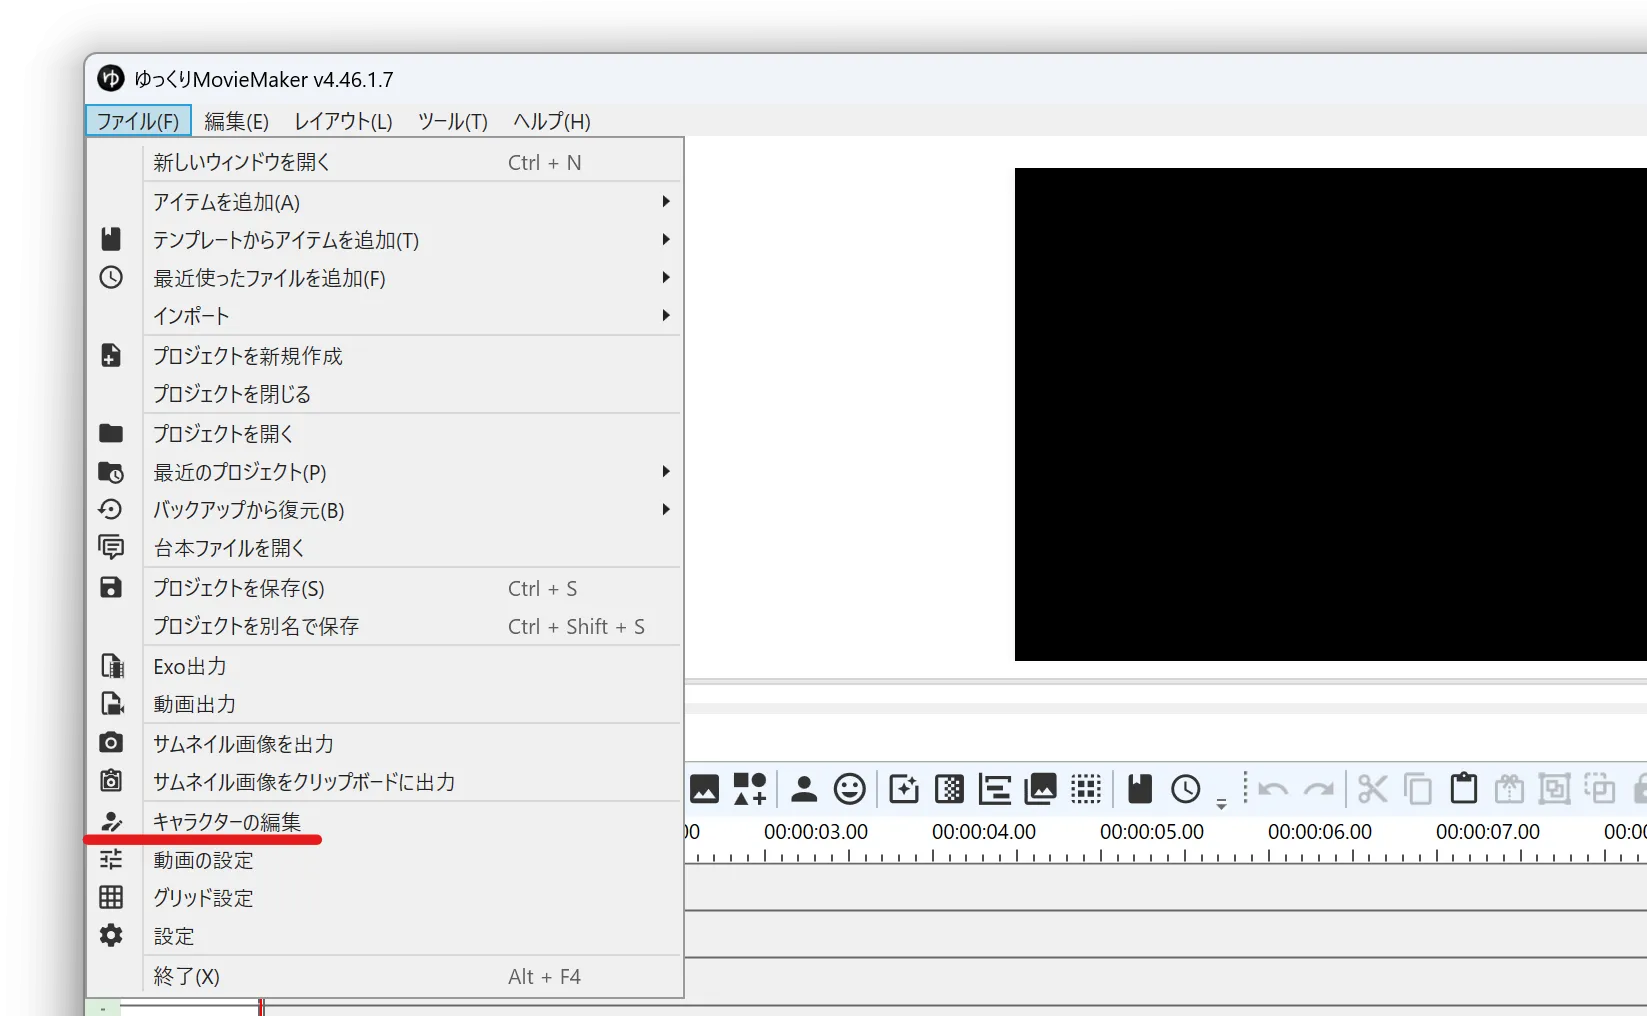Click the sliders icon beside 動画の設定
This screenshot has width=1647, height=1016.
[x=111, y=859]
